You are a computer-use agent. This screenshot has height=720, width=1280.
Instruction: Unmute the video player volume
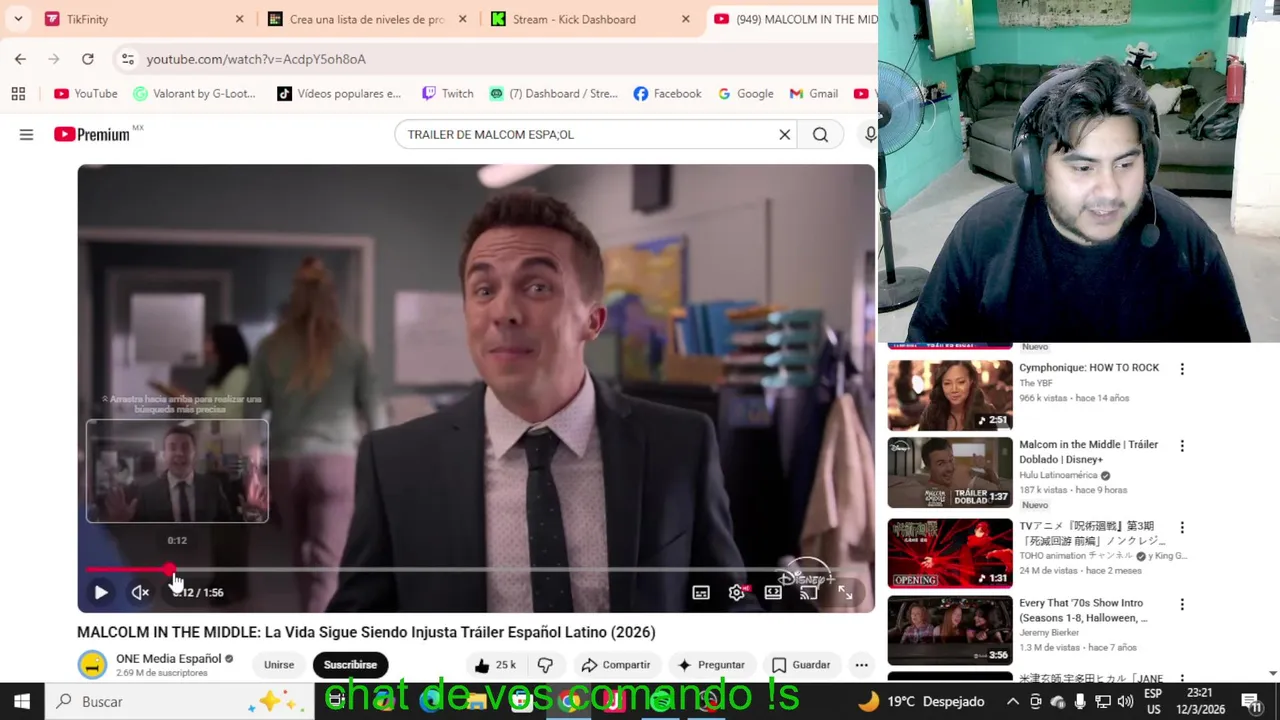tap(140, 593)
